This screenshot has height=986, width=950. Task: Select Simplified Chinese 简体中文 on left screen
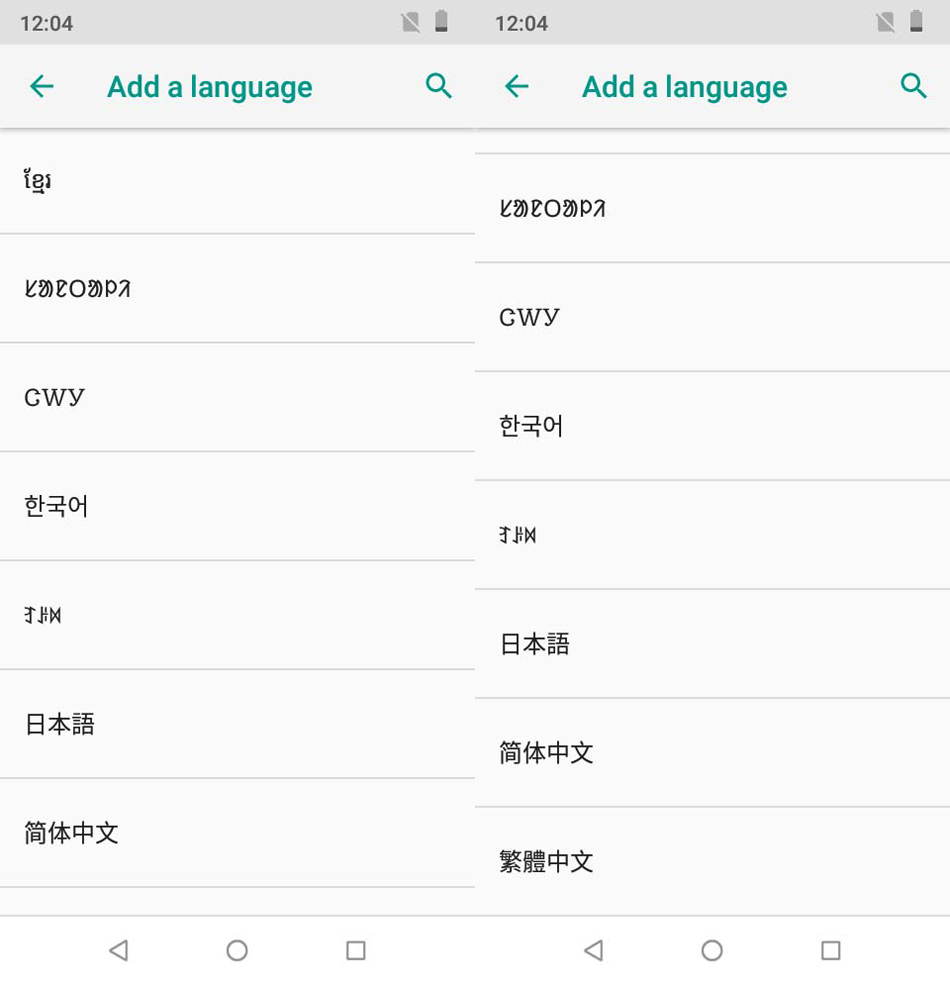coord(237,833)
